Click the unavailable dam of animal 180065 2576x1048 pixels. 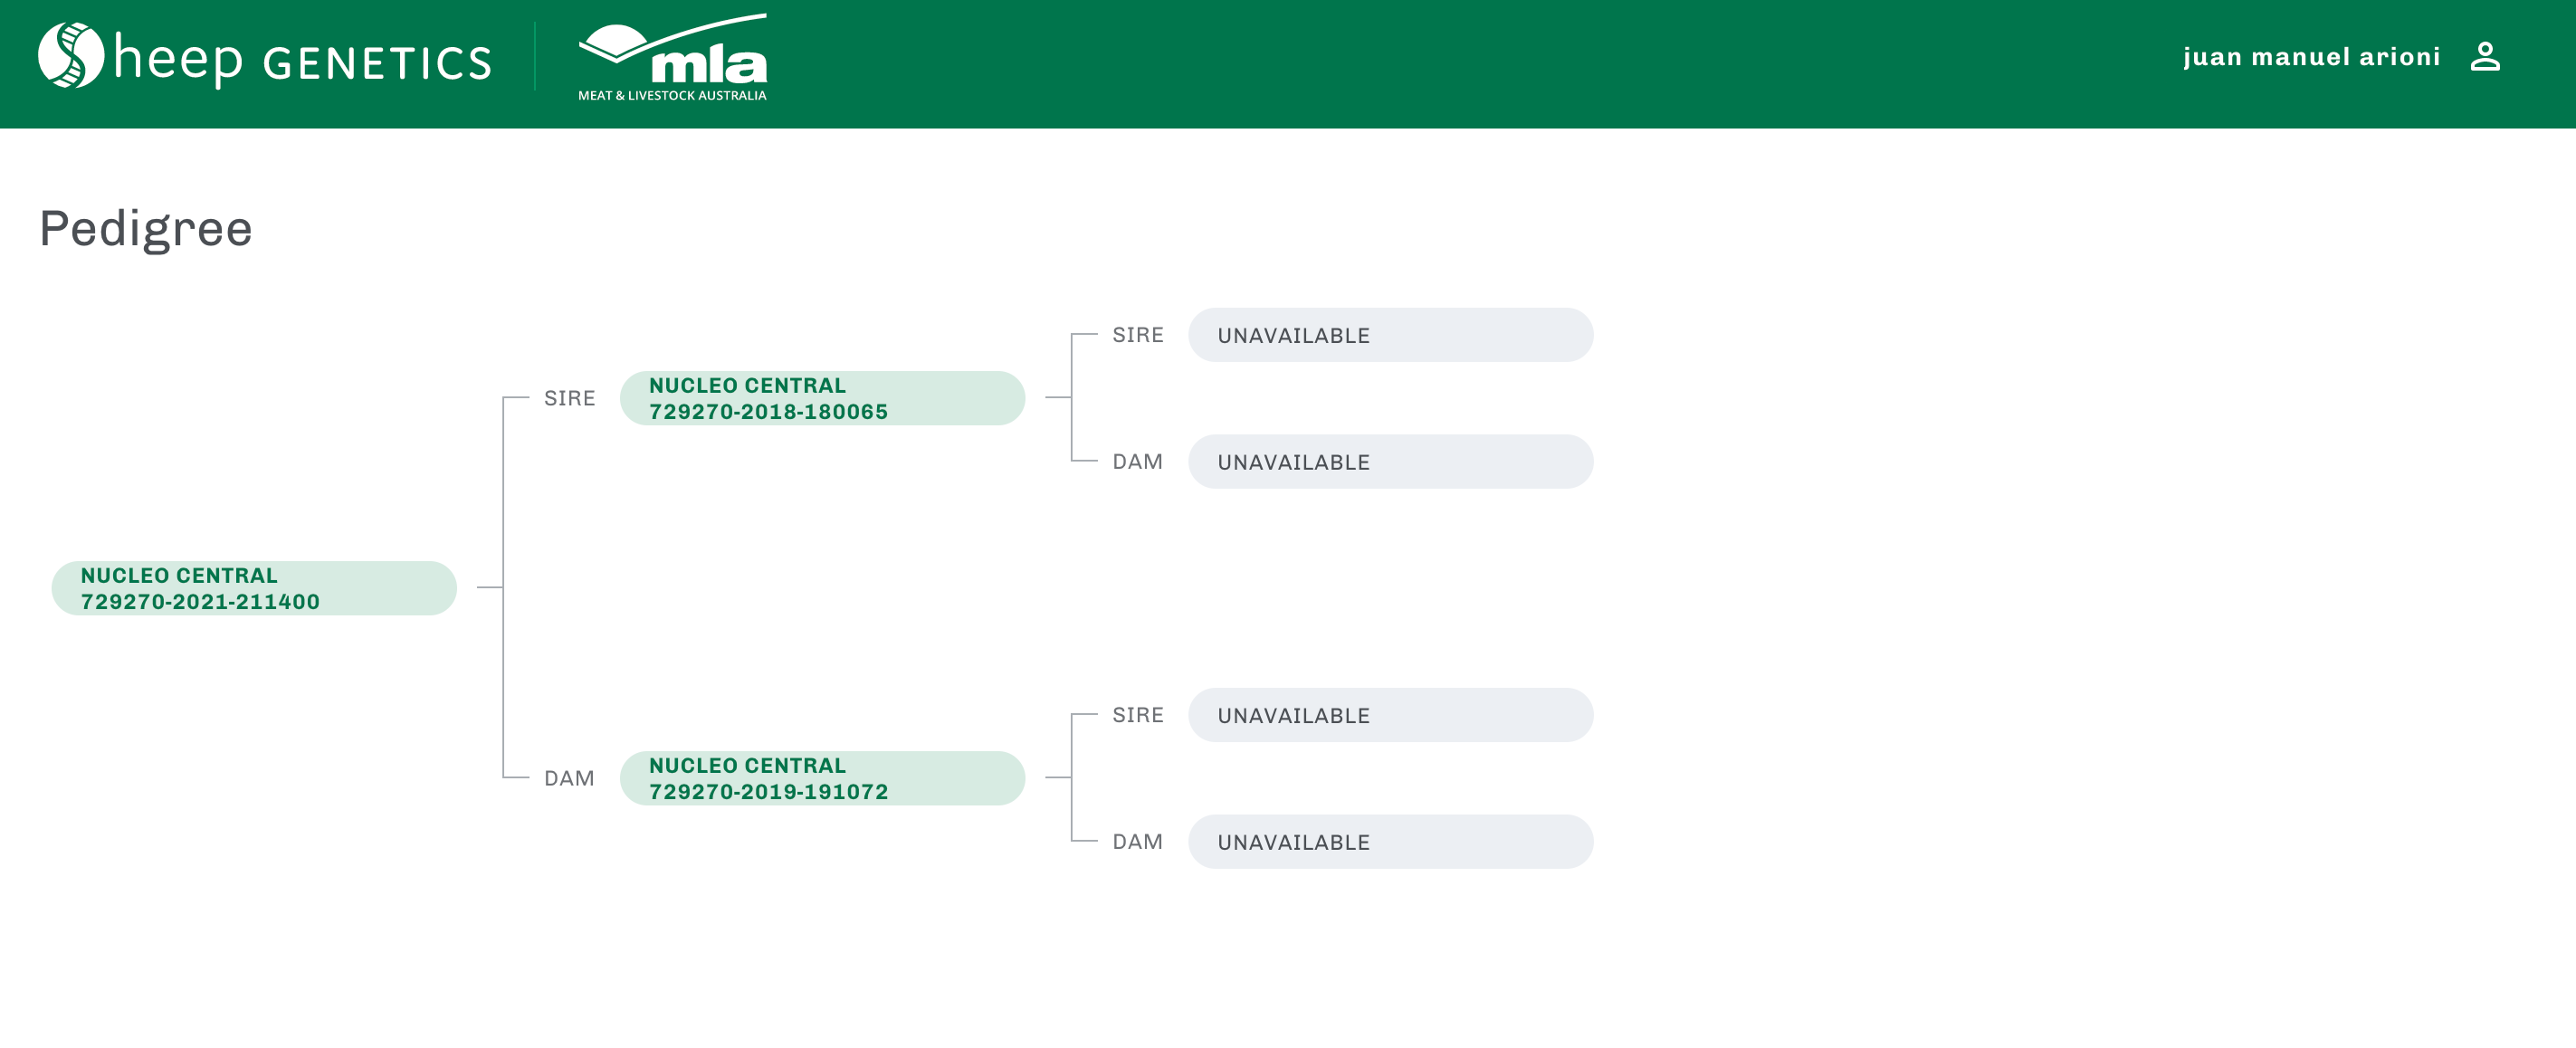click(1390, 462)
